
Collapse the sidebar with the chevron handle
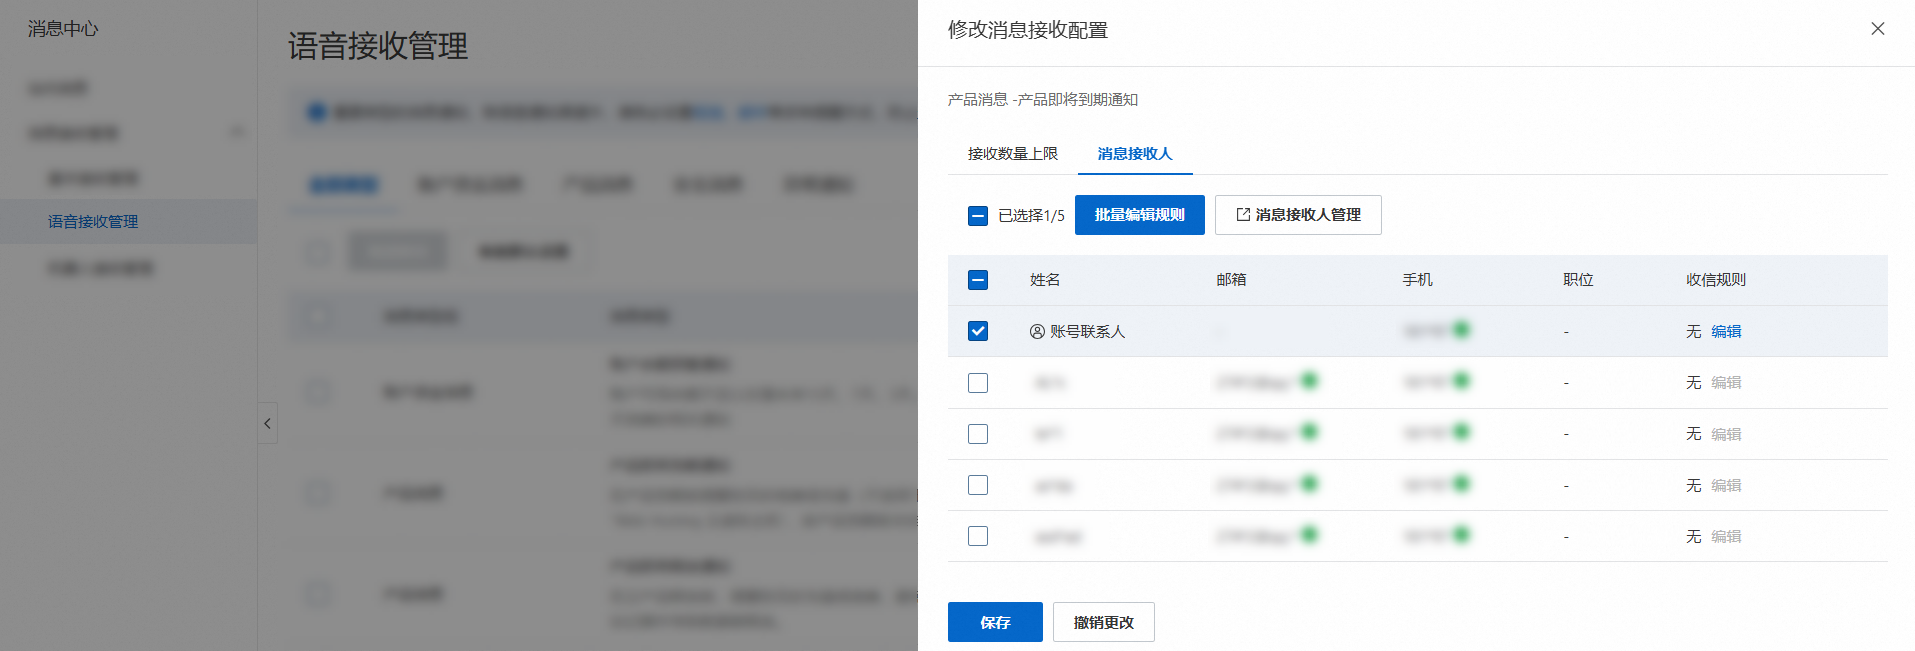[267, 423]
